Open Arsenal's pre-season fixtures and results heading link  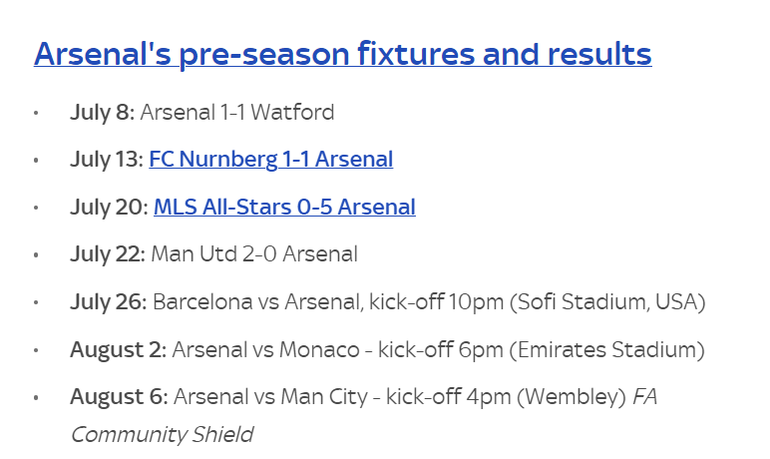click(342, 54)
